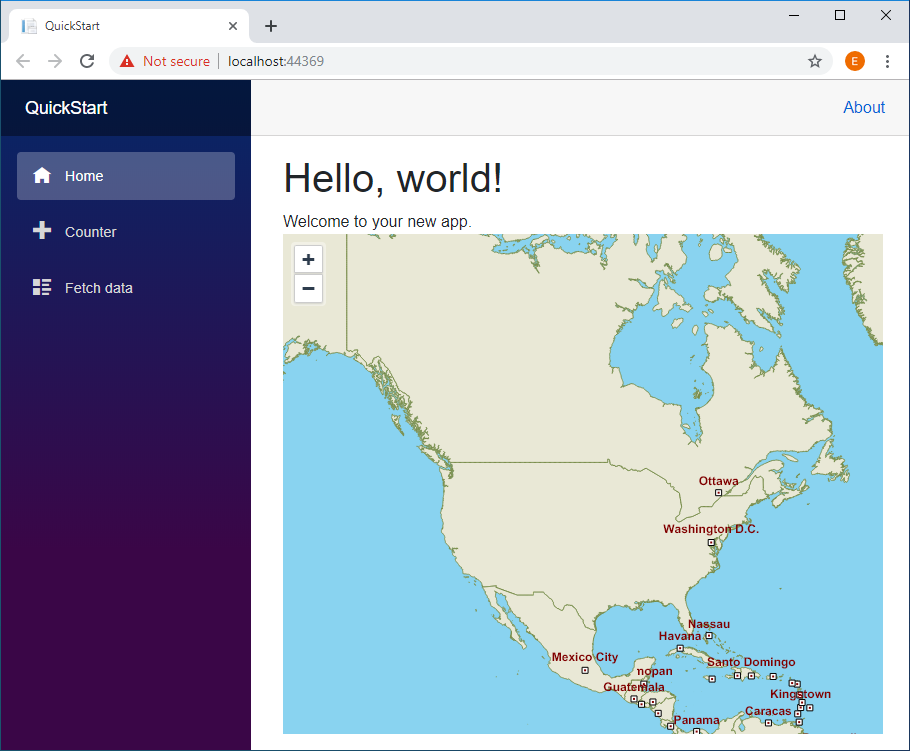Click the About link

point(864,107)
